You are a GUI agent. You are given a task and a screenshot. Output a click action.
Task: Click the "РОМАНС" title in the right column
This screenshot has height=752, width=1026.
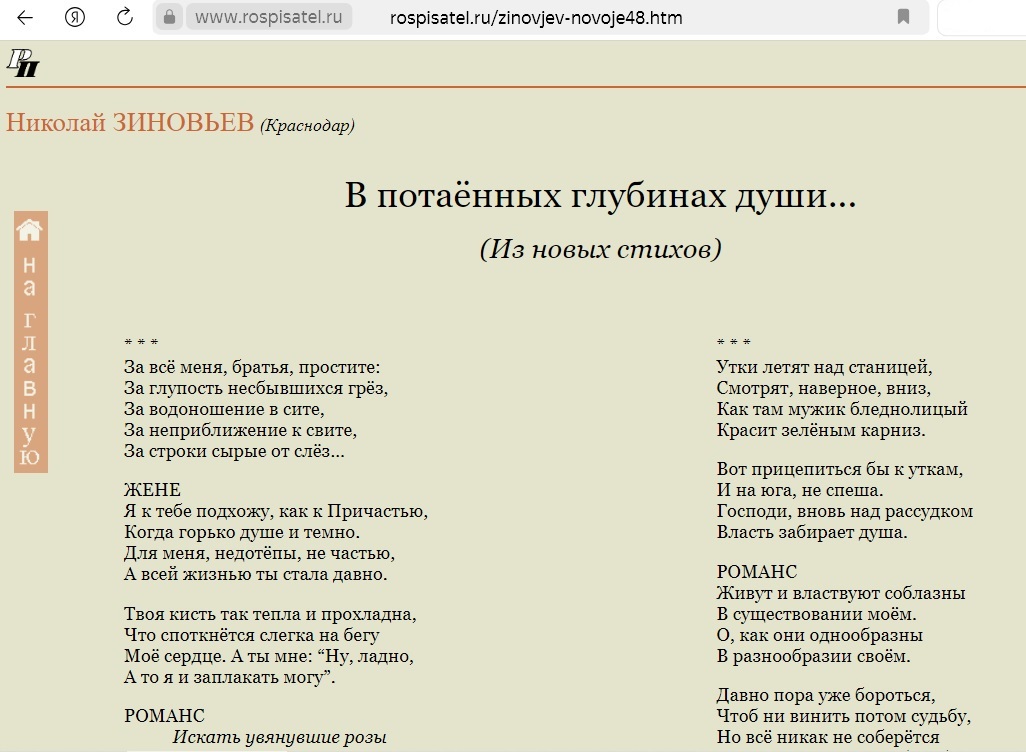tap(757, 572)
